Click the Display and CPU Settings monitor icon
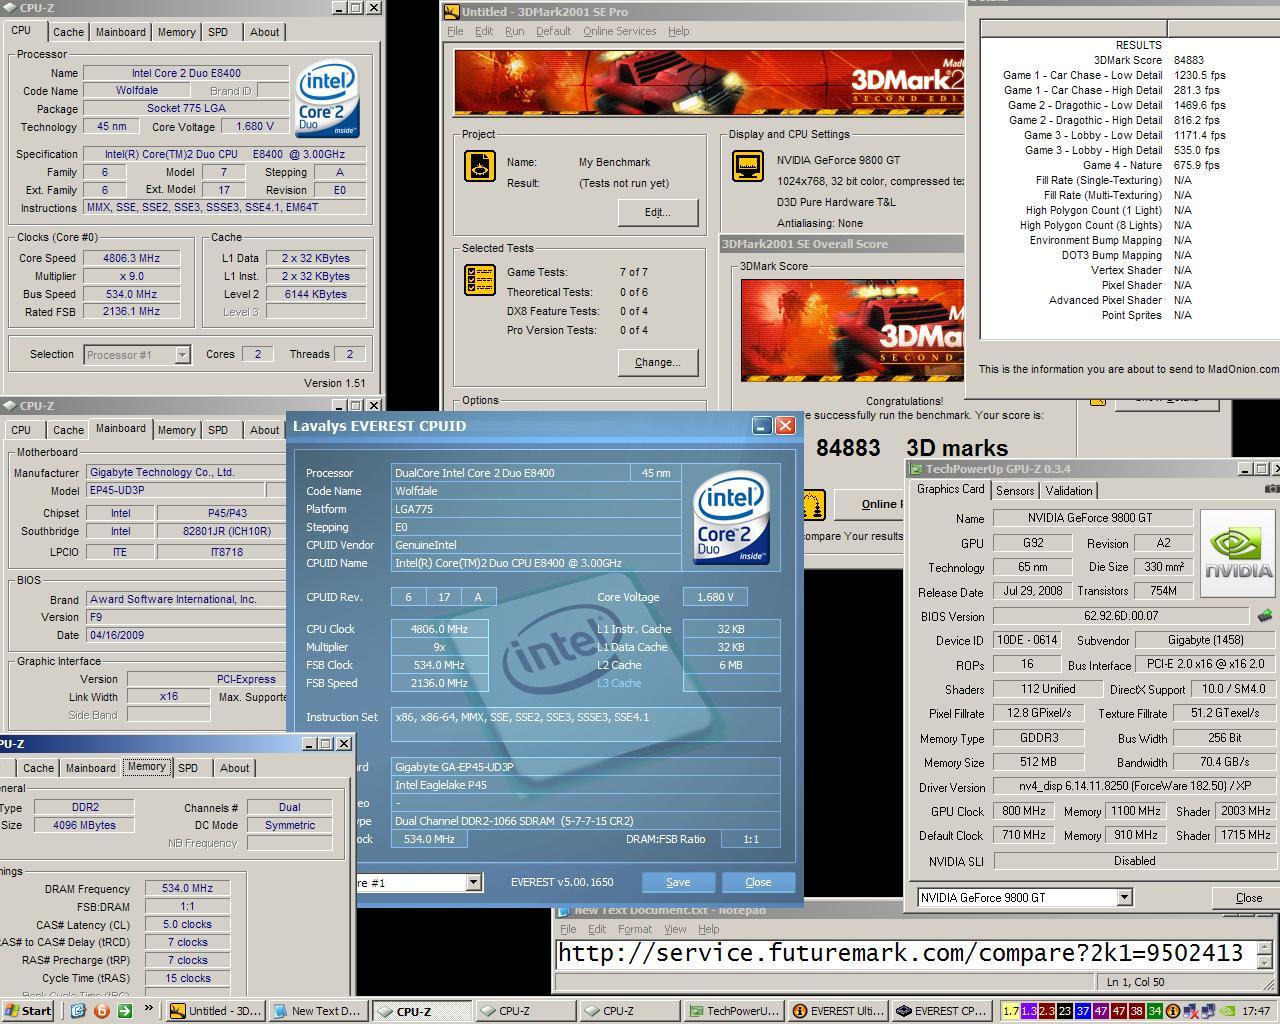 (748, 166)
